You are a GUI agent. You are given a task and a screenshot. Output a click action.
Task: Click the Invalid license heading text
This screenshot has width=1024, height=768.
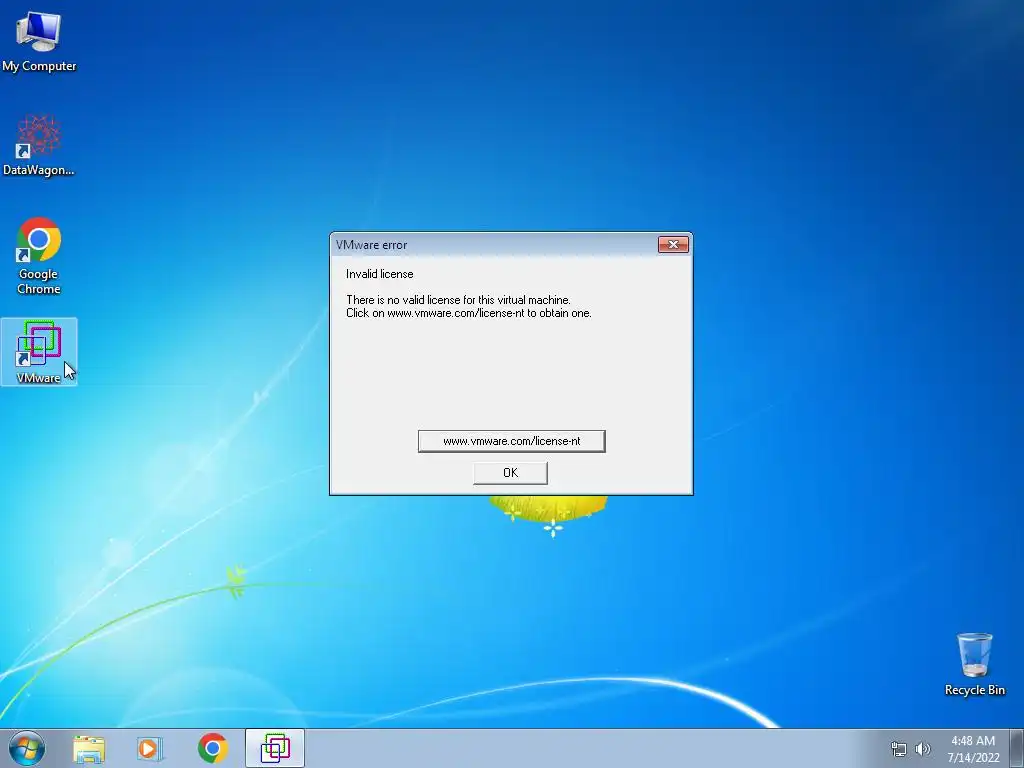(x=379, y=274)
